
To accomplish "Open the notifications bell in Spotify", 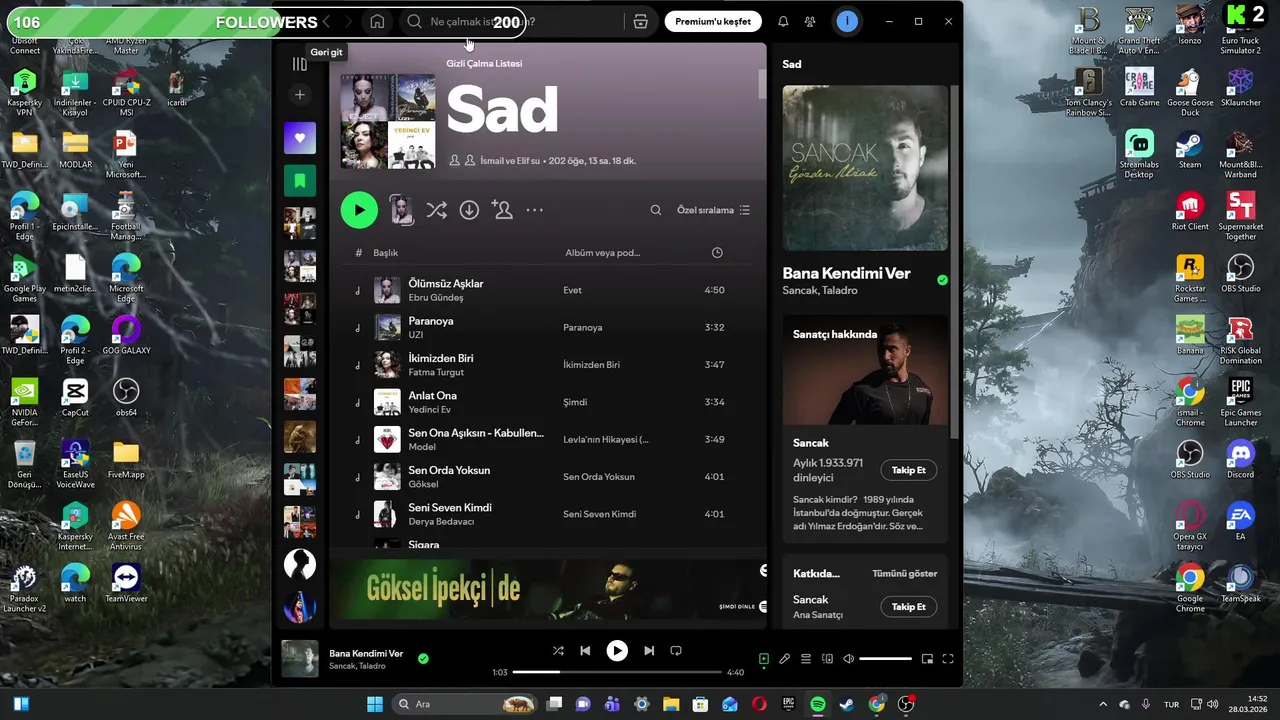I will coord(783,21).
